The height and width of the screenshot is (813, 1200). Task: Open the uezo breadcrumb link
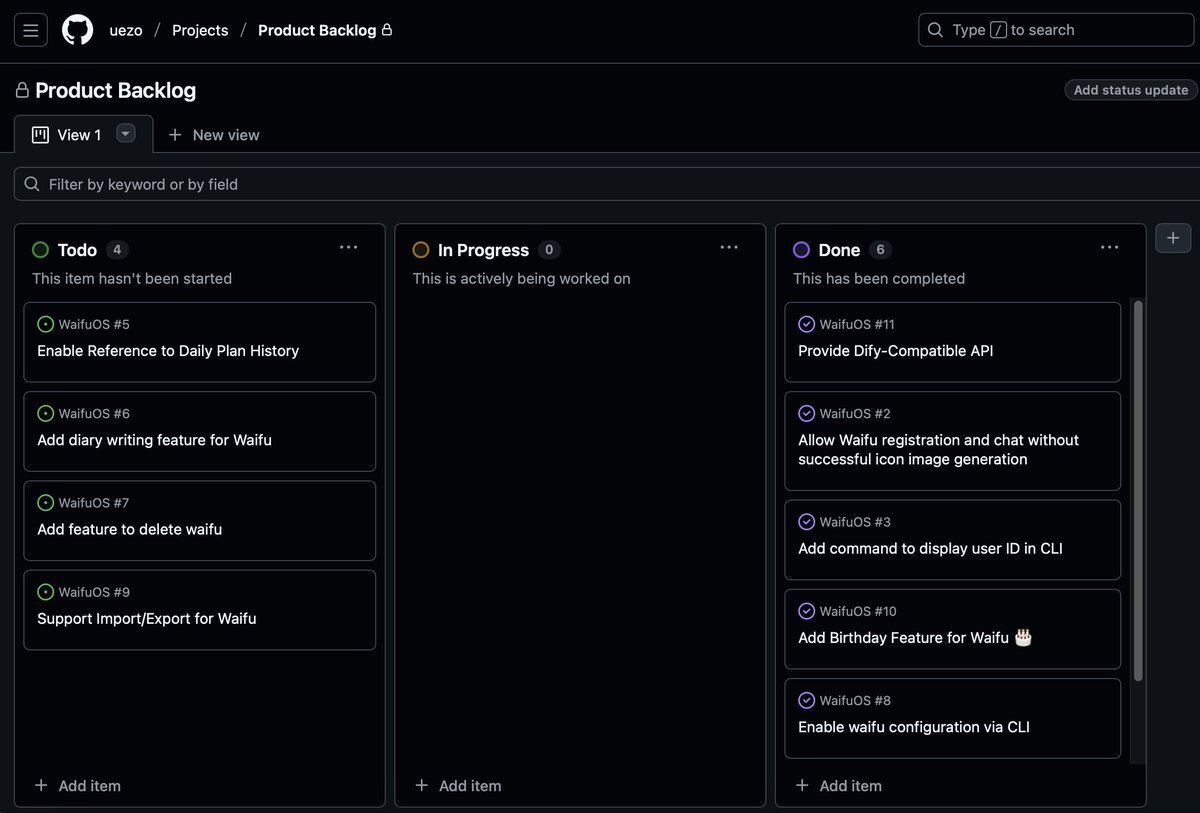126,30
